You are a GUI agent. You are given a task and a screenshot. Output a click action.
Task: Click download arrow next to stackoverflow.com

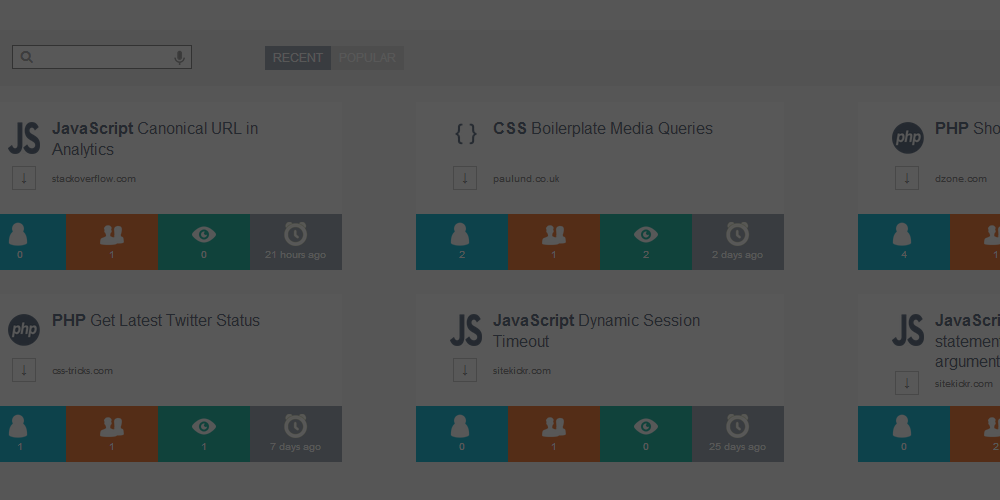(24, 178)
